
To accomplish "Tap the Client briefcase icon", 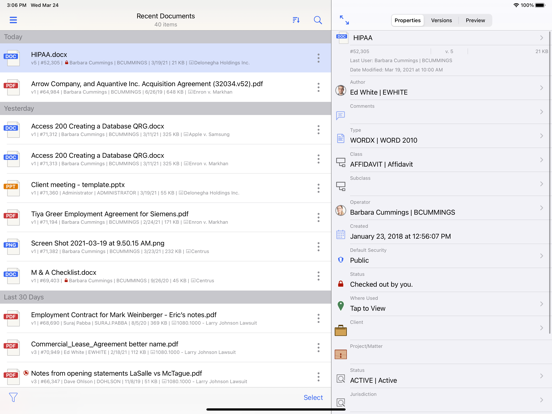I will pos(340,330).
